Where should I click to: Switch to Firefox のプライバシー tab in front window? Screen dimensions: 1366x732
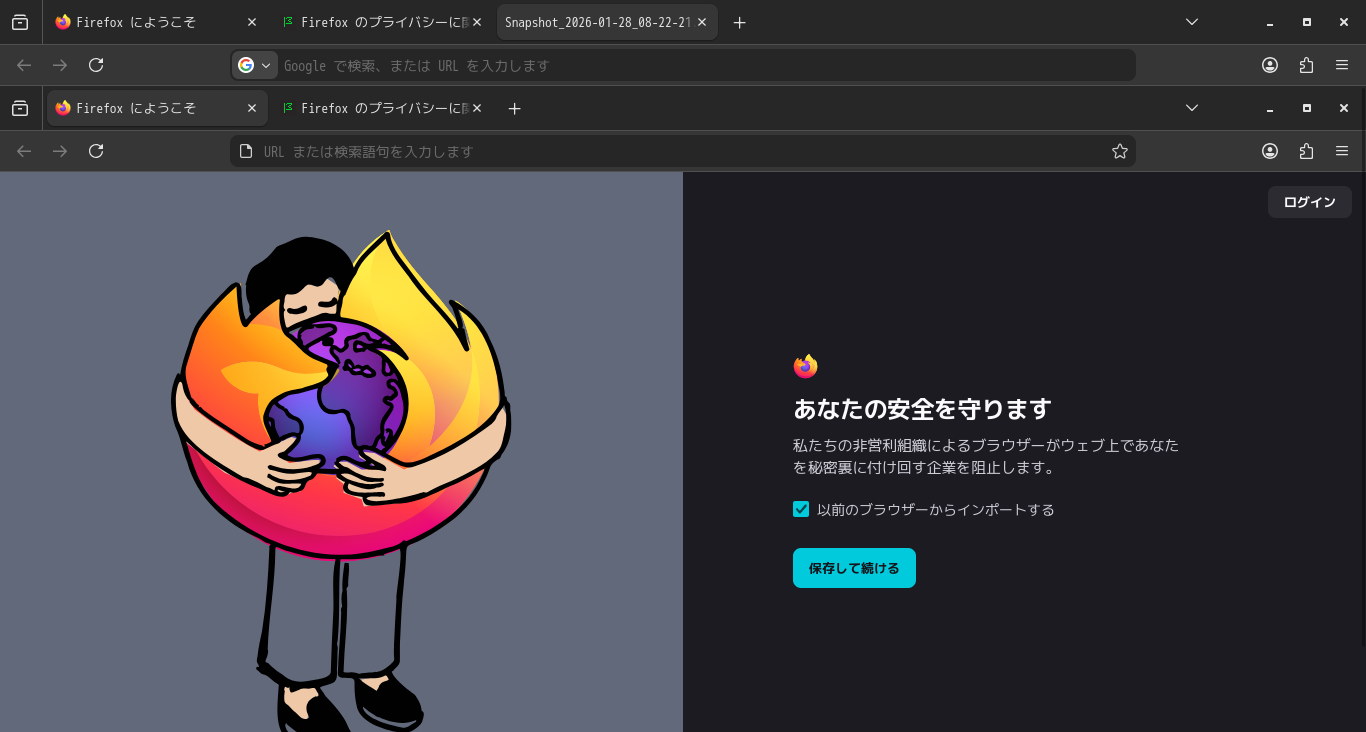click(382, 108)
